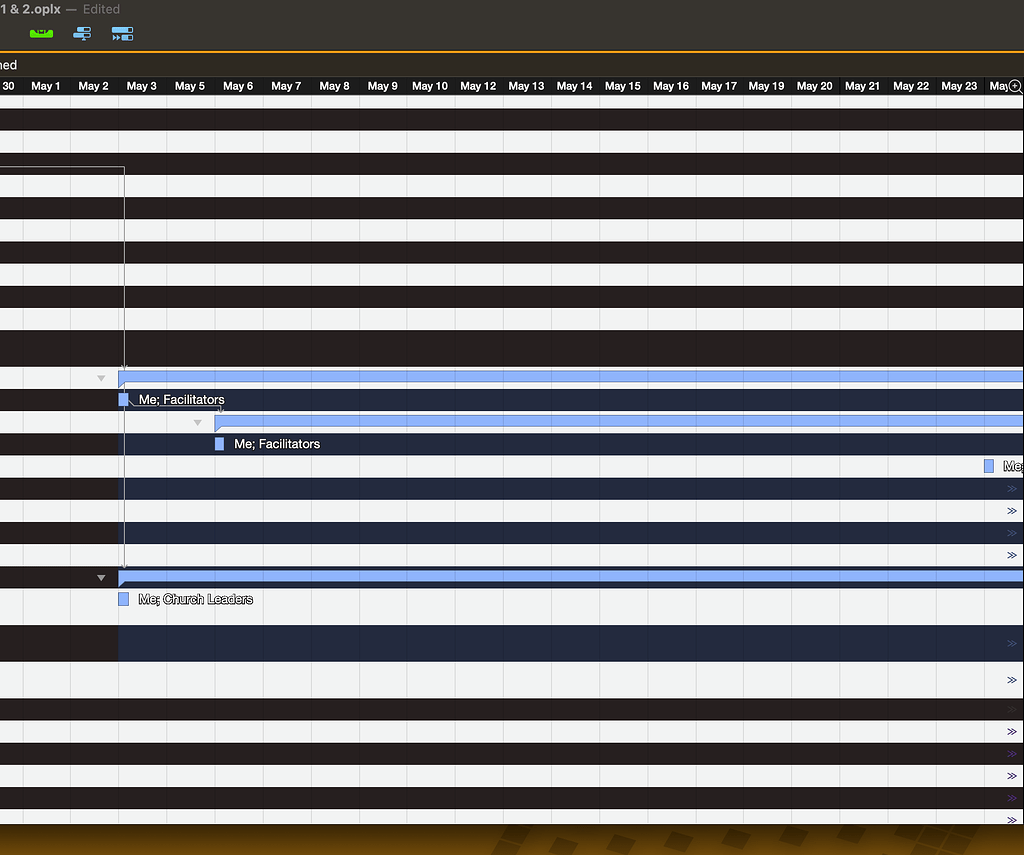The width and height of the screenshot is (1024, 855).
Task: Collapse the first task group's disclosure triangle
Action: point(101,378)
